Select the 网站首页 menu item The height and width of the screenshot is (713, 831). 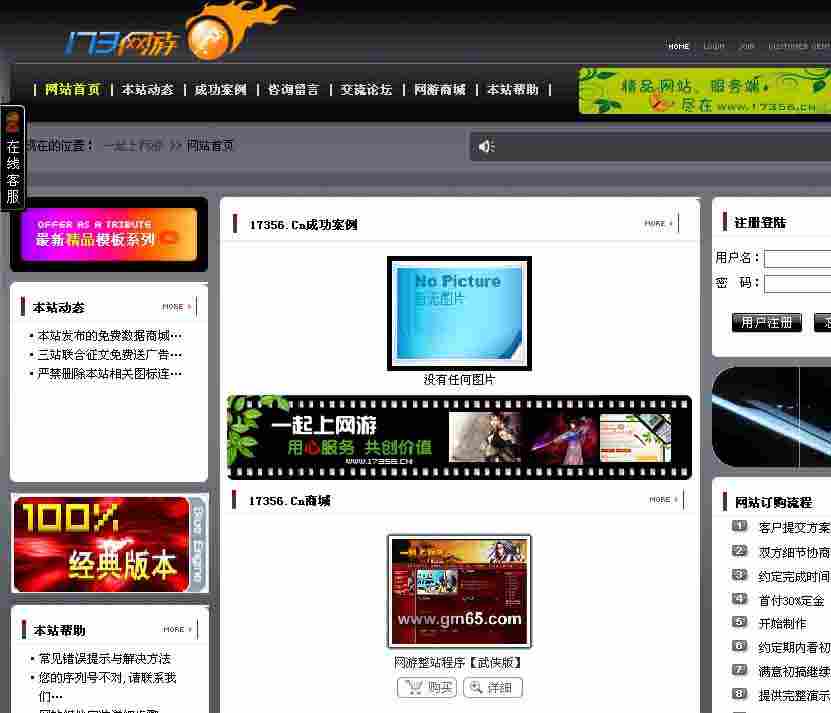tap(68, 89)
